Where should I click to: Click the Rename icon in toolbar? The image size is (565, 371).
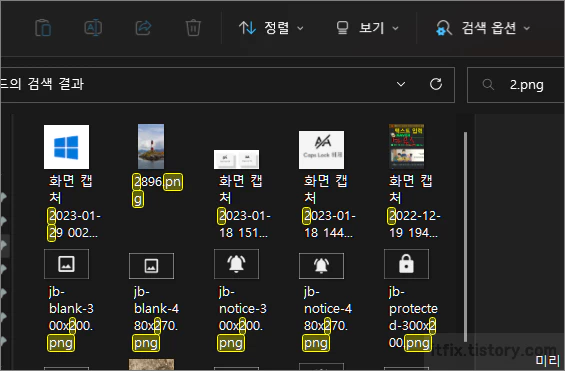click(x=93, y=28)
